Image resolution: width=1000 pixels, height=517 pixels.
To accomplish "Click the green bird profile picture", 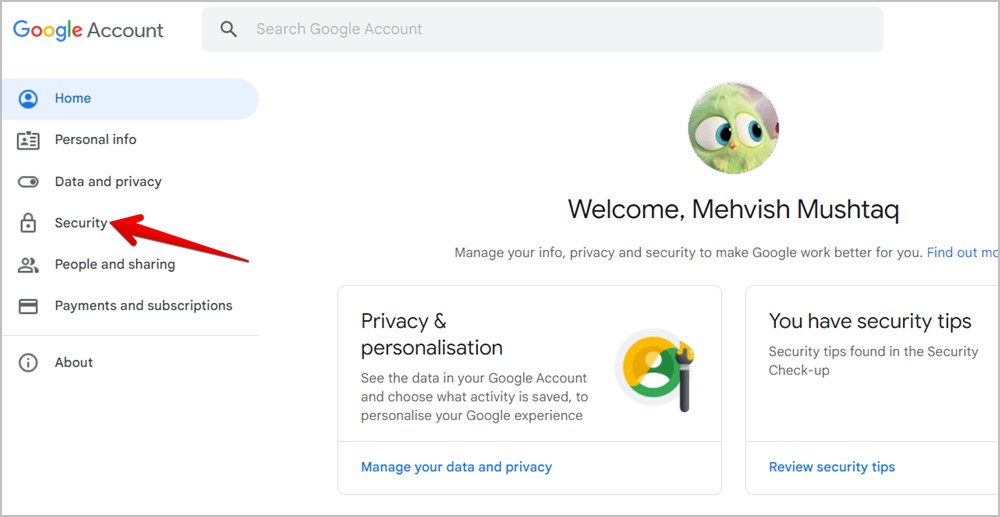I will [x=733, y=127].
